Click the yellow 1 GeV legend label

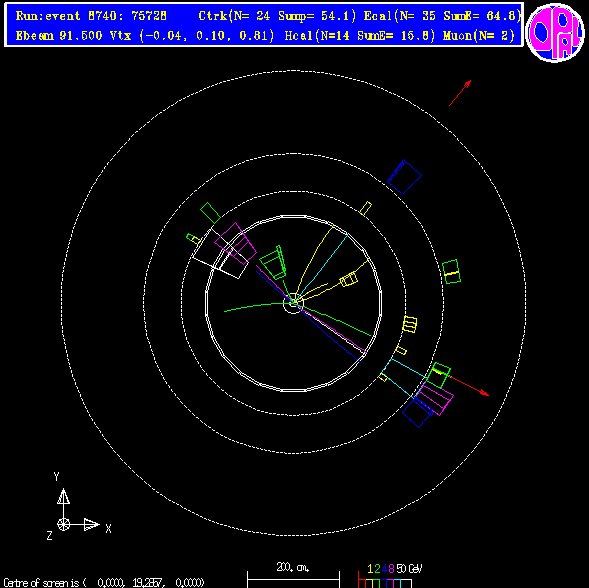(x=370, y=568)
